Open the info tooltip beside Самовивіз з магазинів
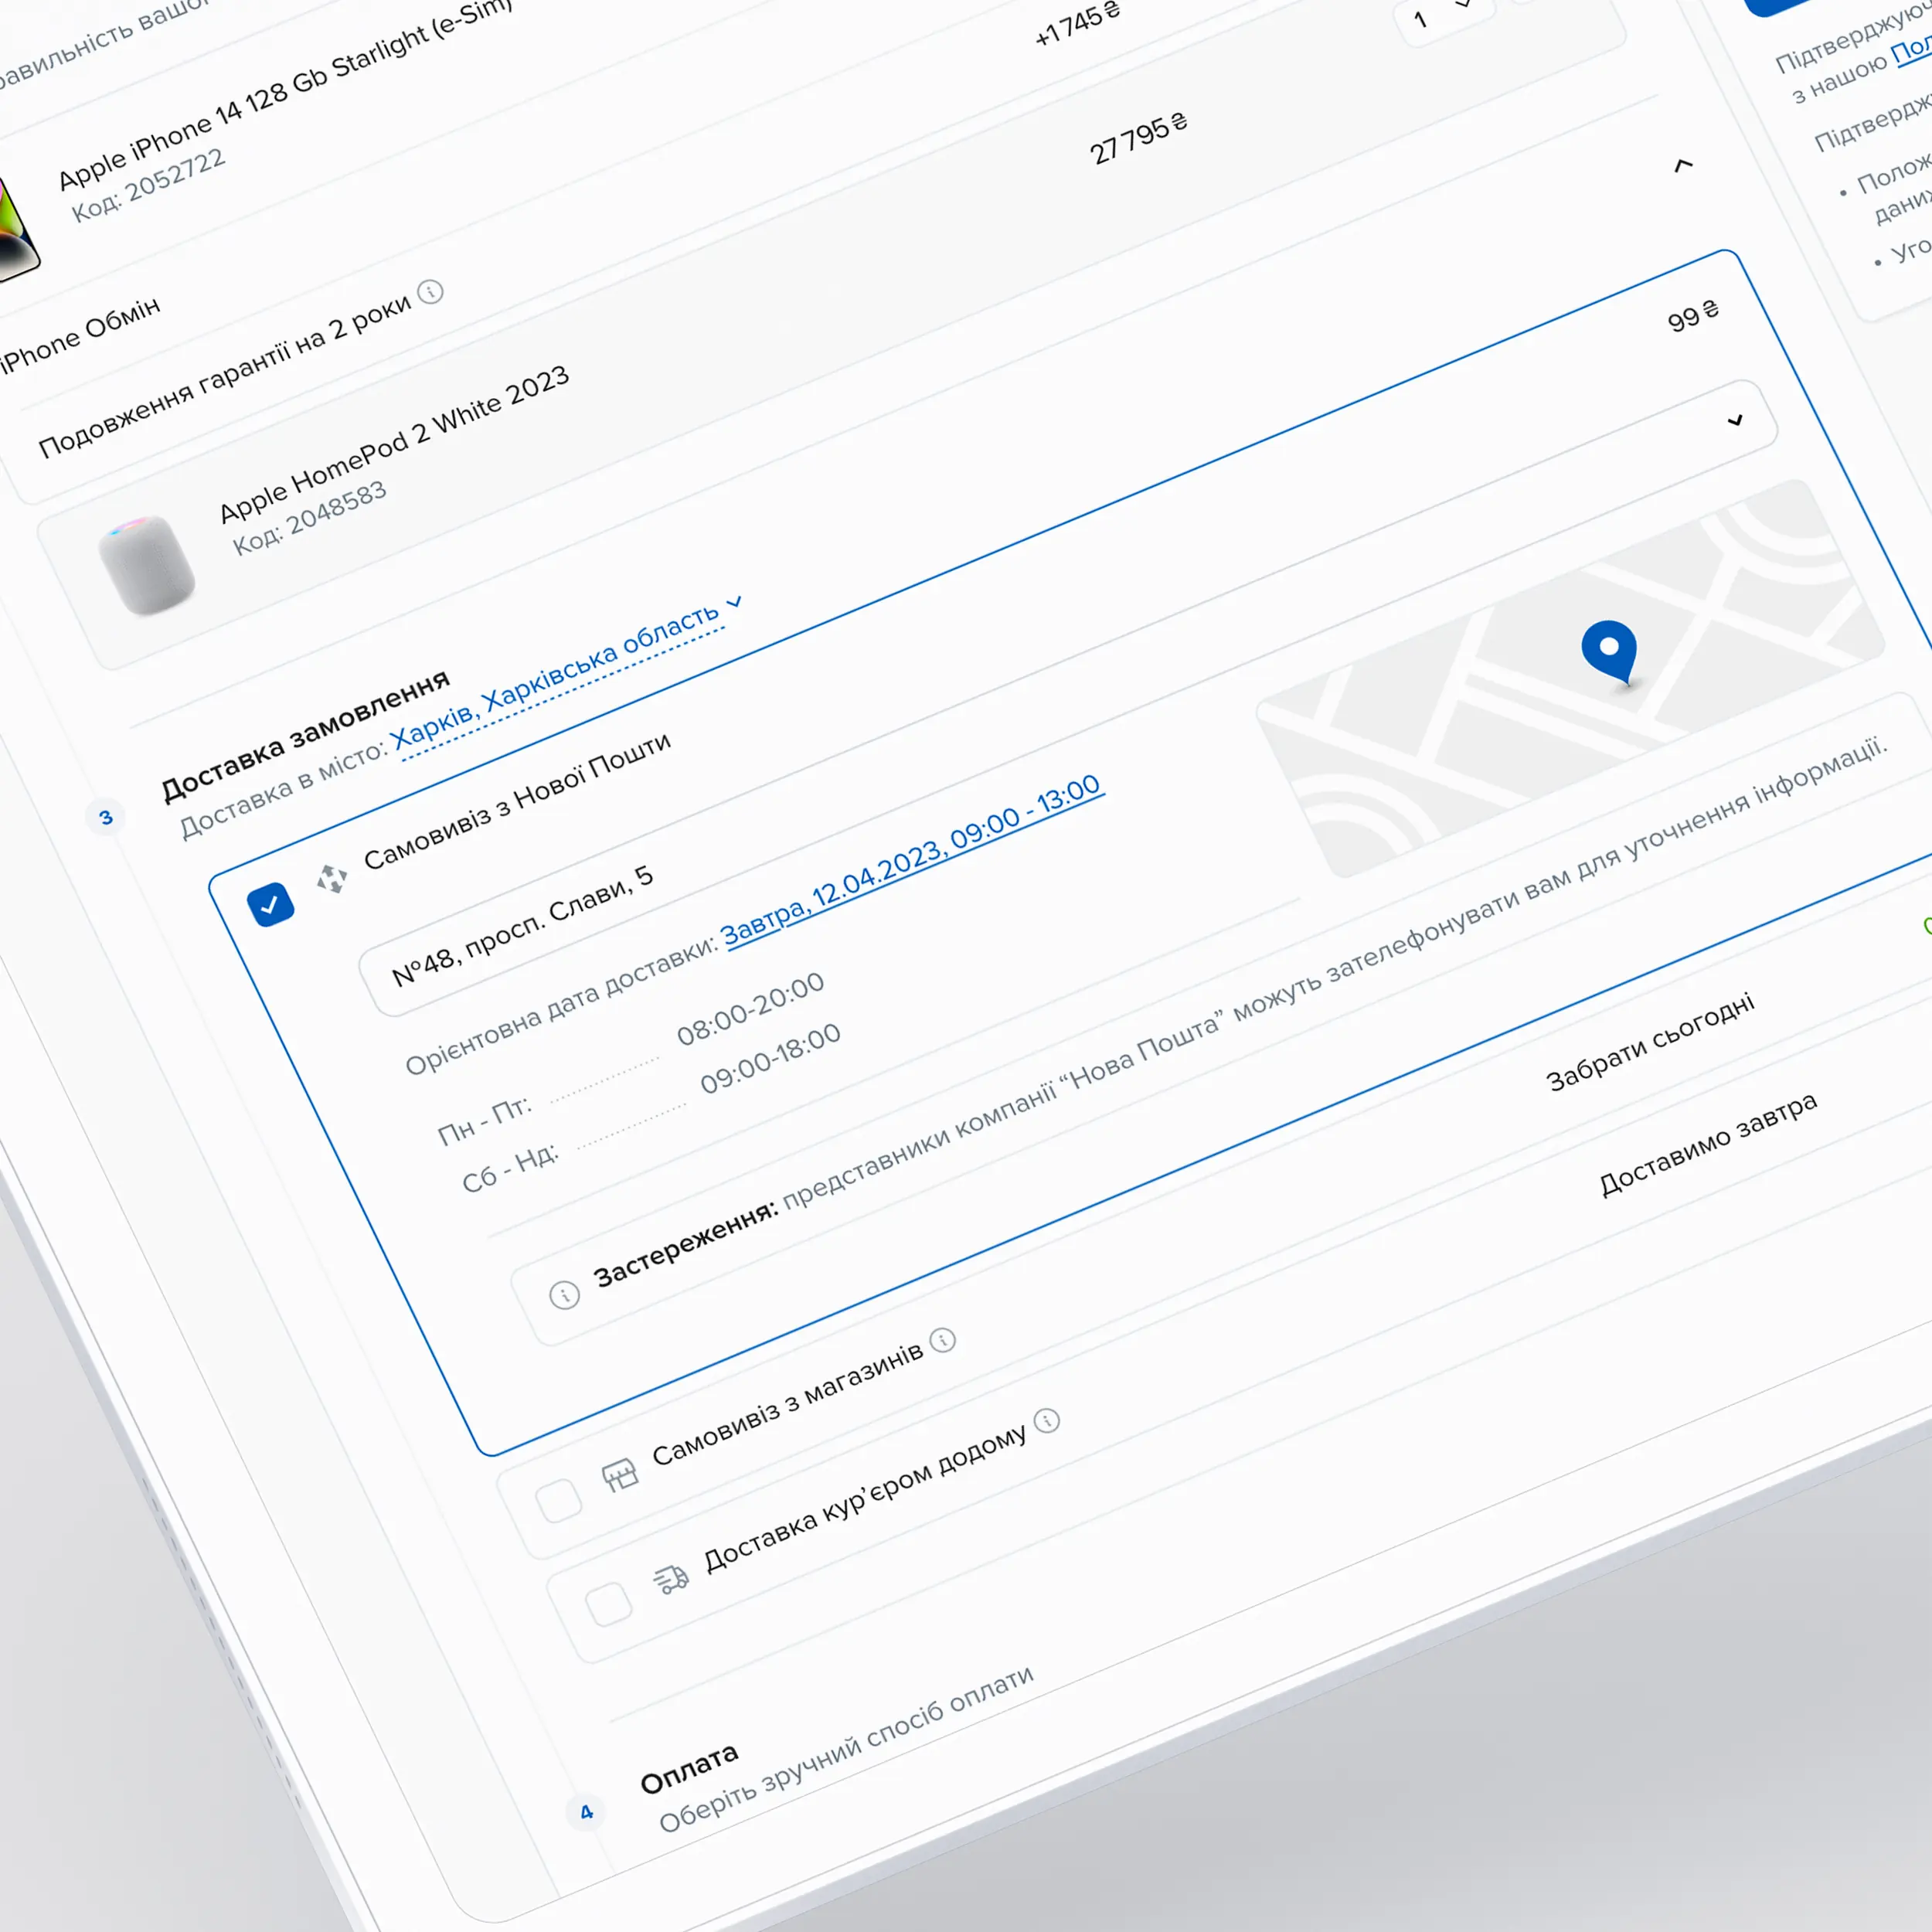Screen dimensions: 1932x1932 (941, 1341)
